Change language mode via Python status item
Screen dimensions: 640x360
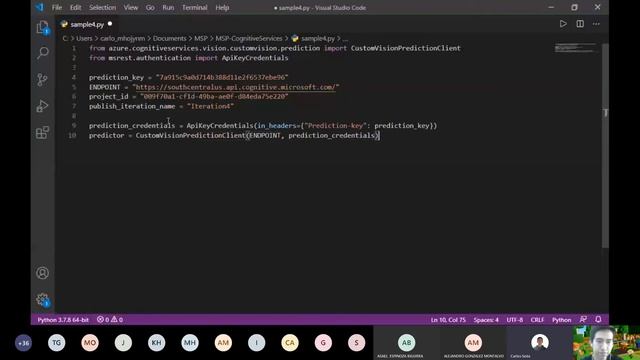coord(562,320)
